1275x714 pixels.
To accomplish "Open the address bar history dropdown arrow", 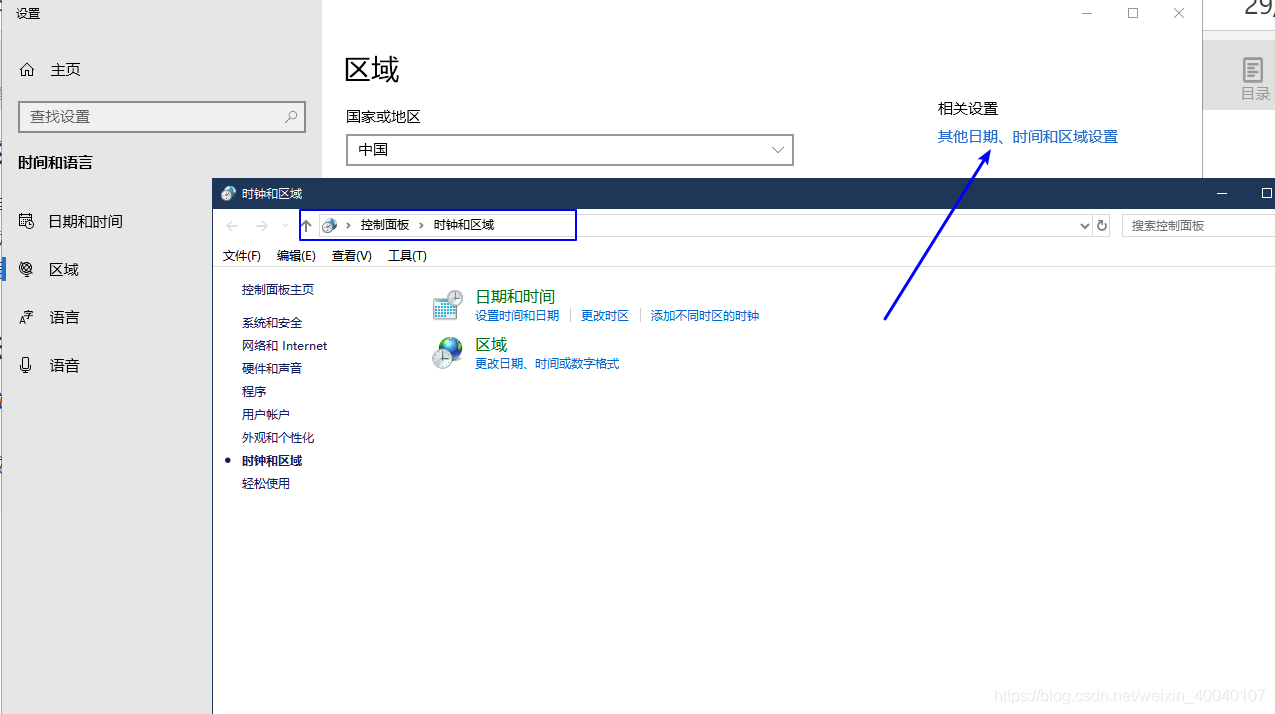I will pos(1083,226).
